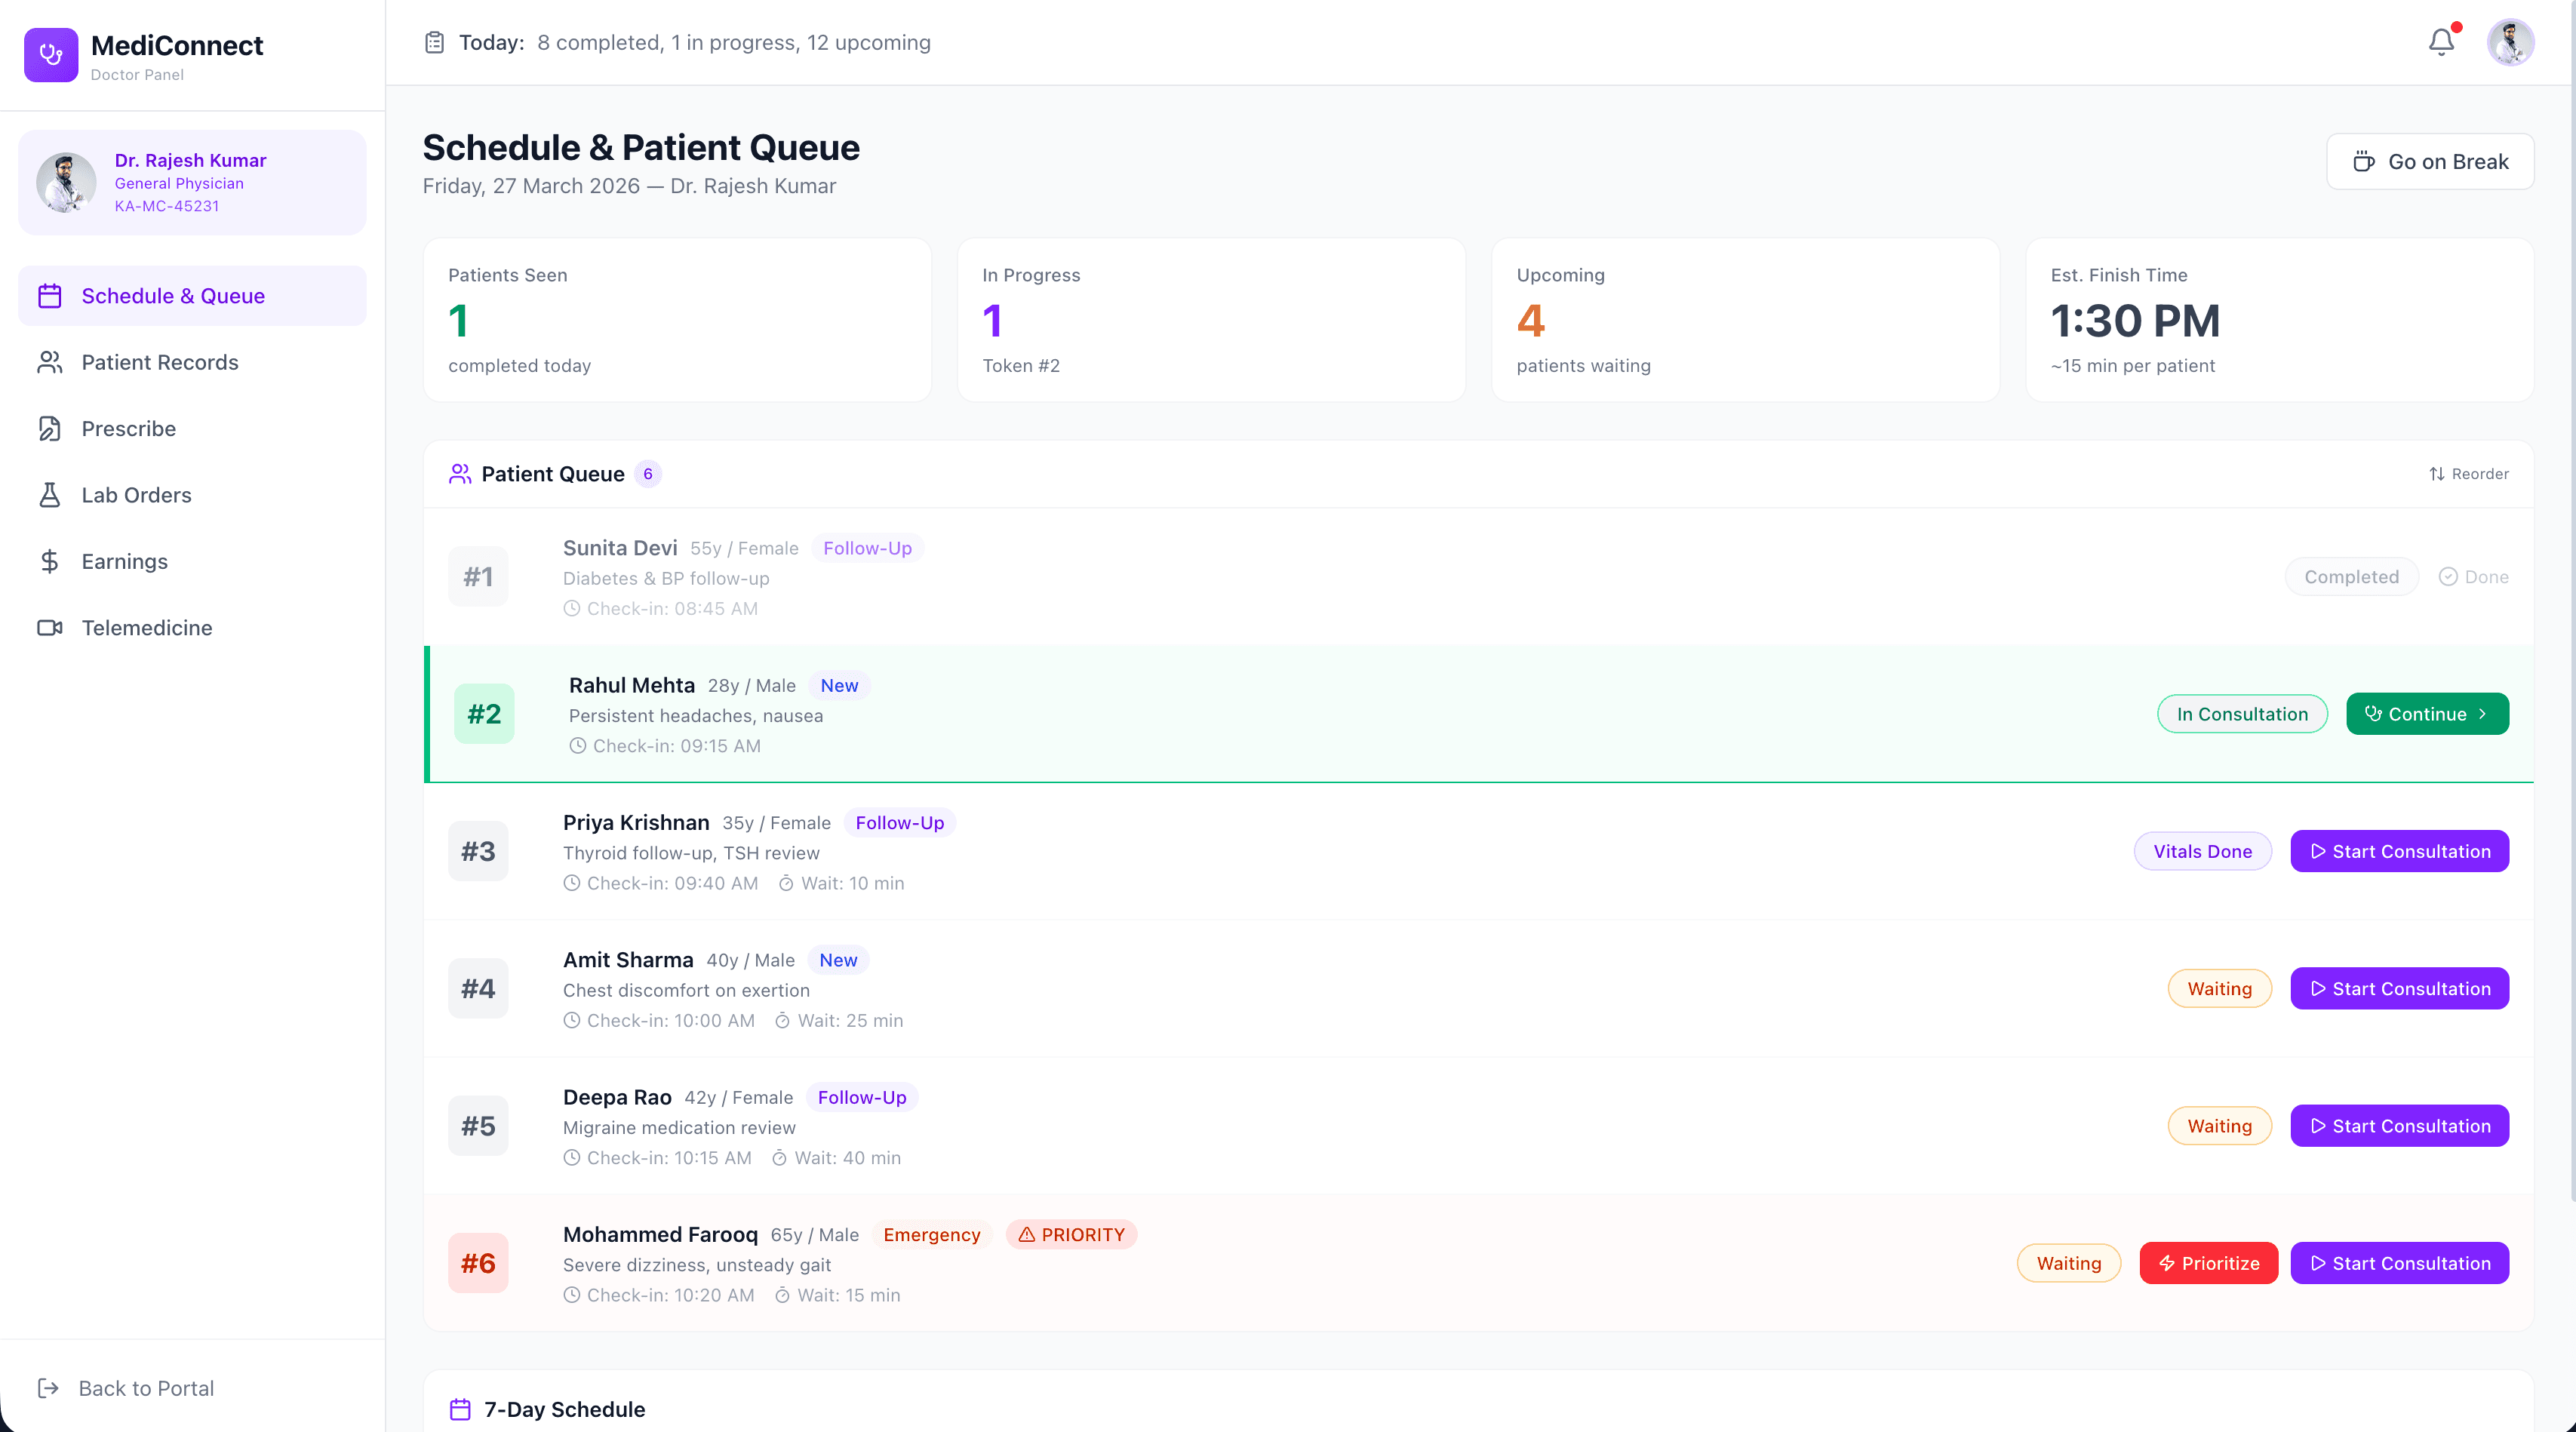Open notifications from the bell icon

[2440, 42]
